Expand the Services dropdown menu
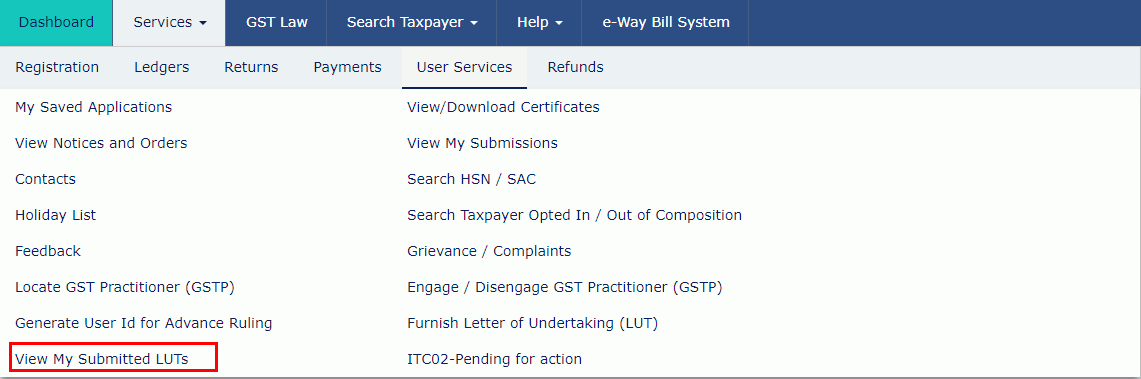Image resolution: width=1141 pixels, height=379 pixels. pos(170,23)
